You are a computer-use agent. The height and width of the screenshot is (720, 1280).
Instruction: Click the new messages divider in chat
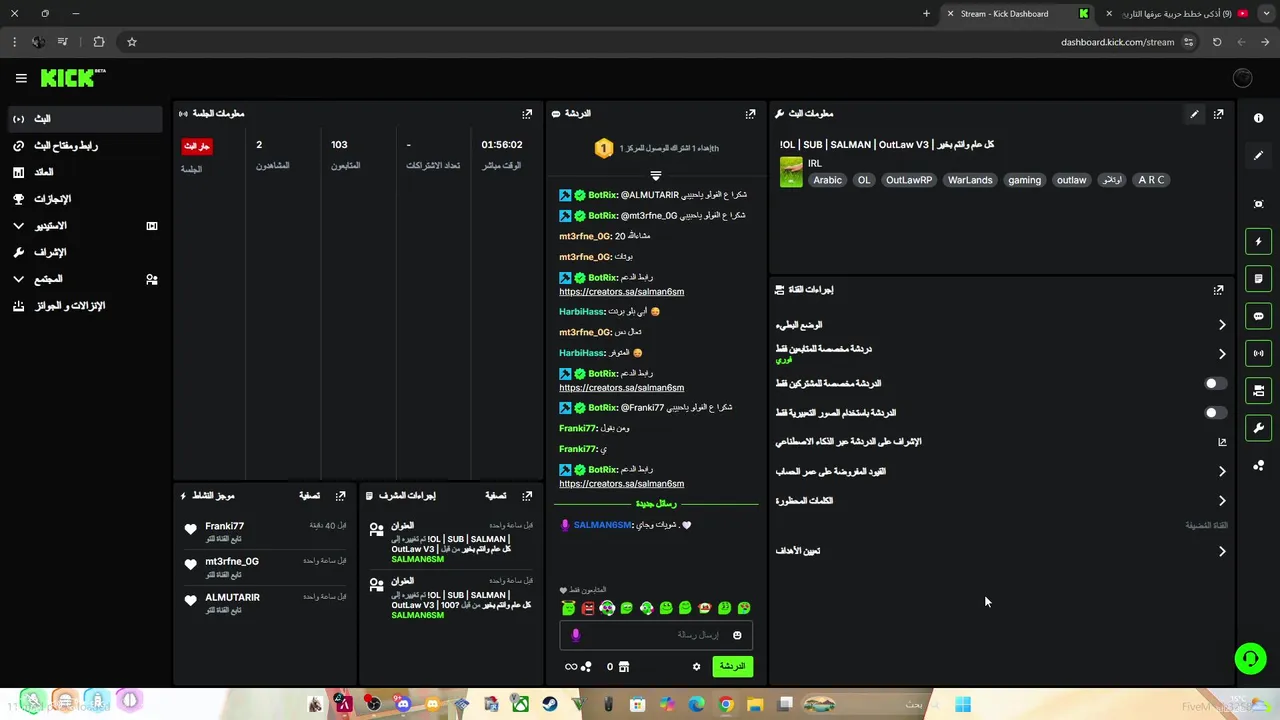tap(655, 504)
